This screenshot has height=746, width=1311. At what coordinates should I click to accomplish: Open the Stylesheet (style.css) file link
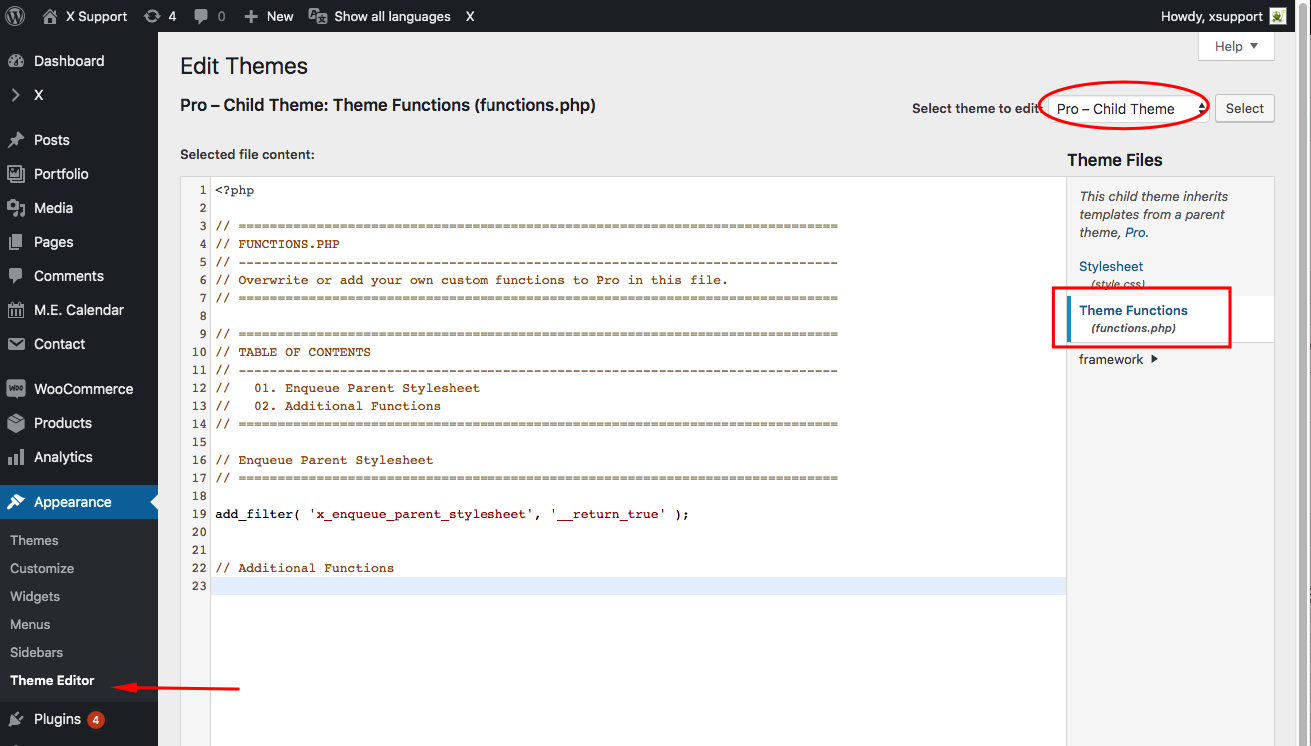point(1111,275)
